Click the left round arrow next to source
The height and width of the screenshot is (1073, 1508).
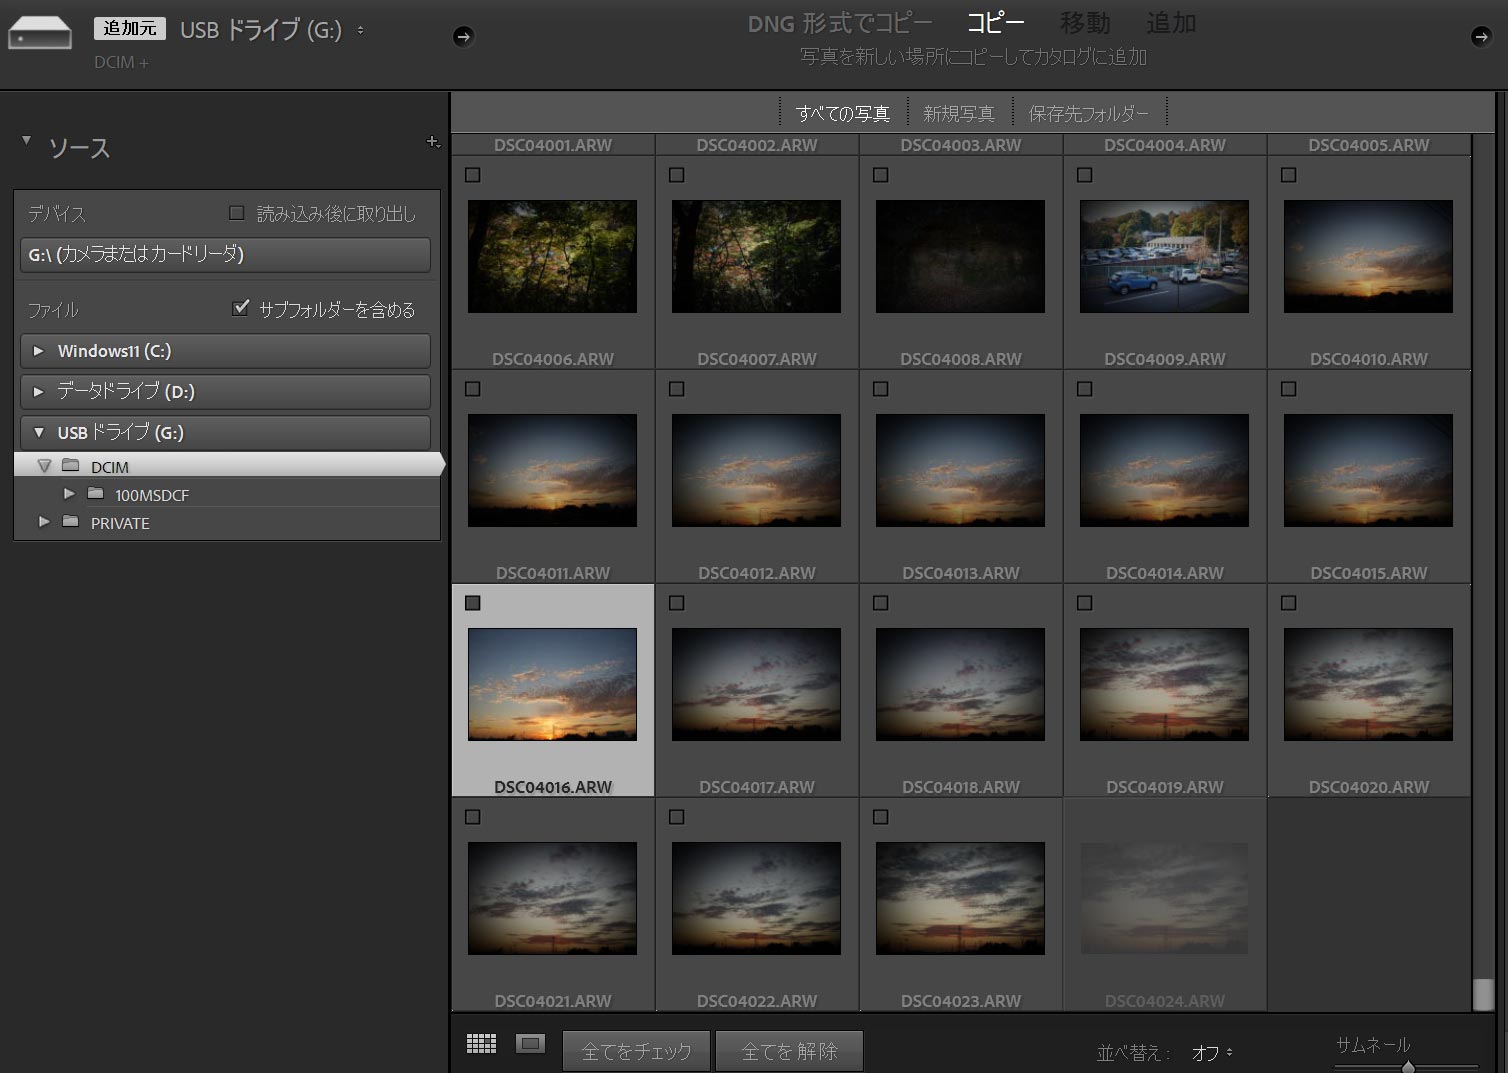click(463, 37)
